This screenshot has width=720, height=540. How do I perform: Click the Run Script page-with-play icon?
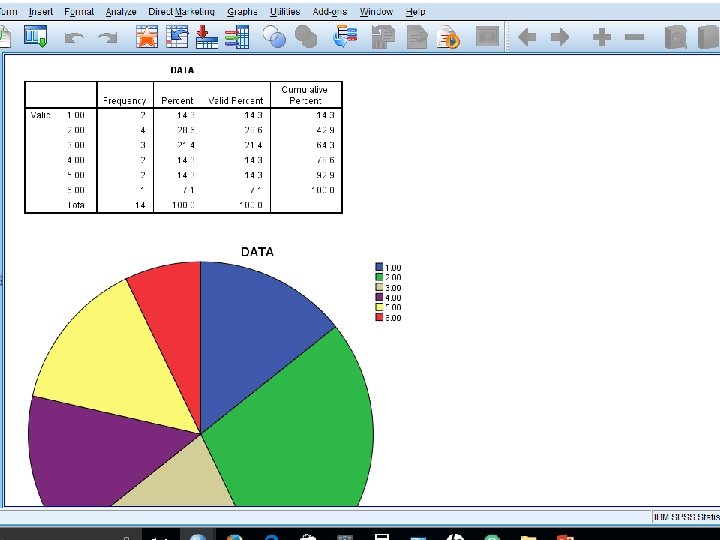(448, 37)
